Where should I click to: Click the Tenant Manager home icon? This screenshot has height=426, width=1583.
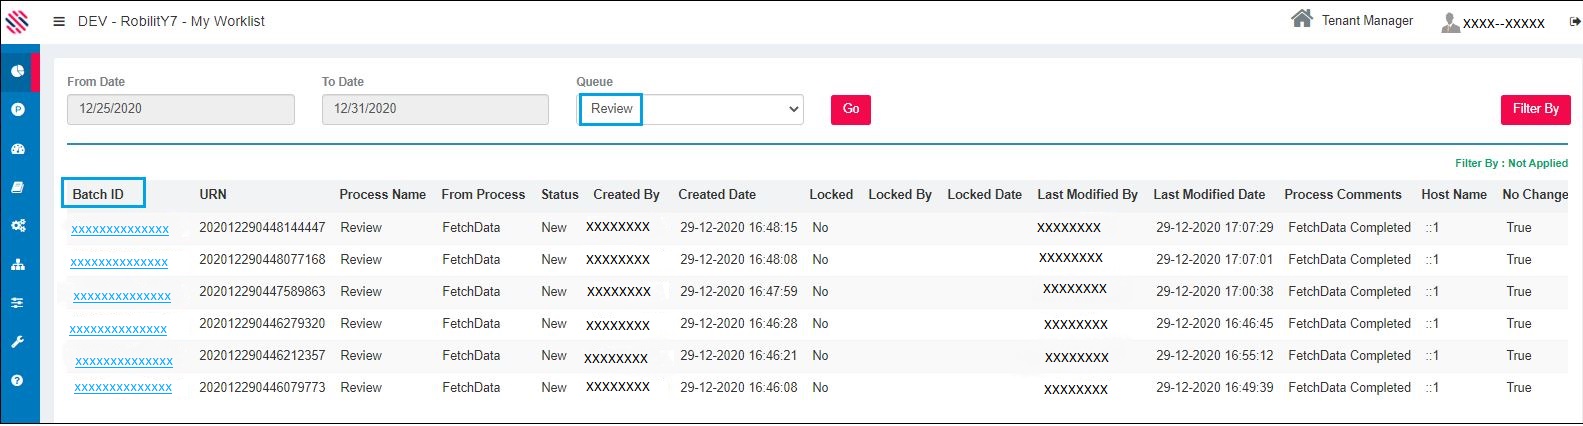[x=1302, y=19]
